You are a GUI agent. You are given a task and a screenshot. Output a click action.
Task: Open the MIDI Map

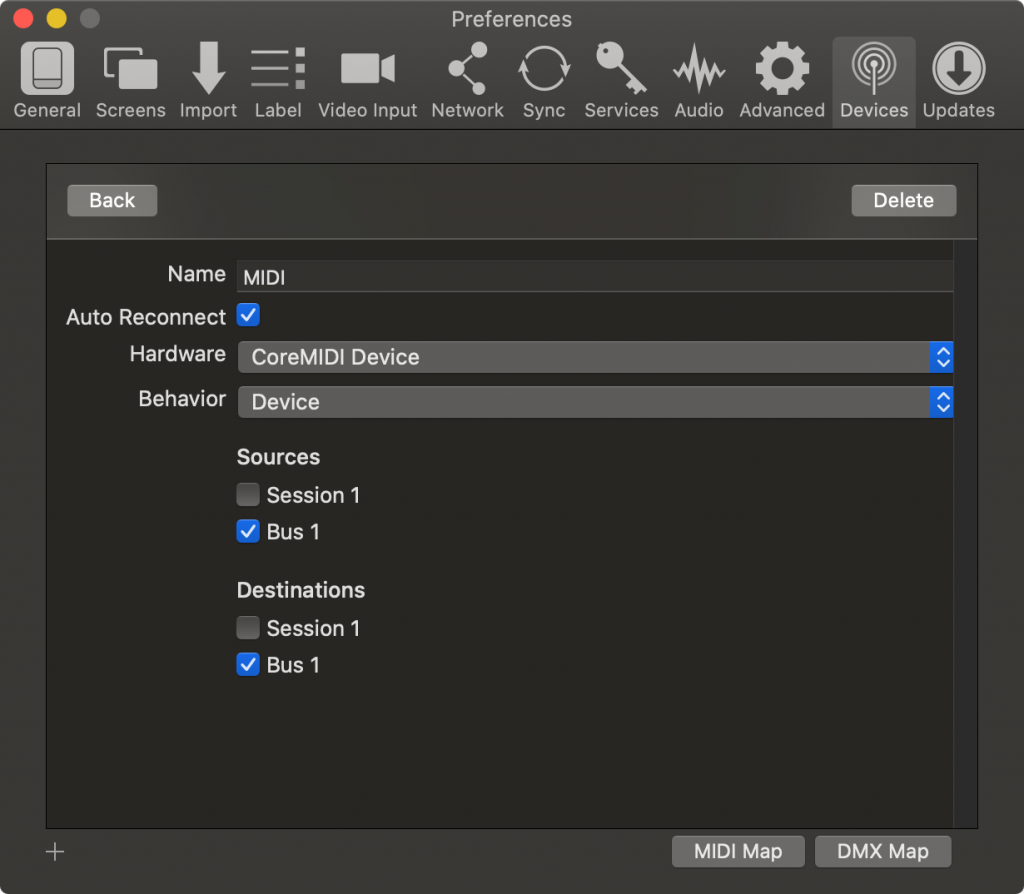pos(738,852)
